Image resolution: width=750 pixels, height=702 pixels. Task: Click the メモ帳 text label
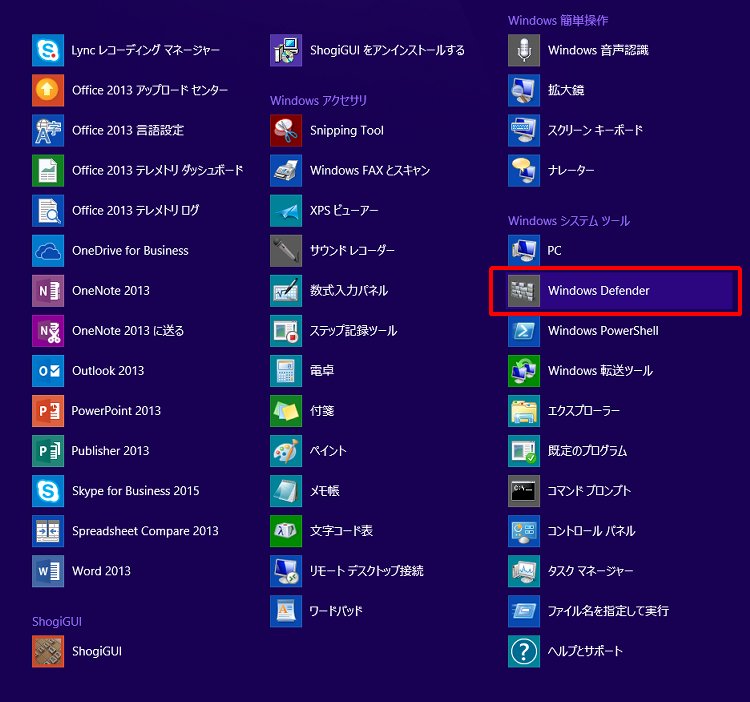click(324, 491)
